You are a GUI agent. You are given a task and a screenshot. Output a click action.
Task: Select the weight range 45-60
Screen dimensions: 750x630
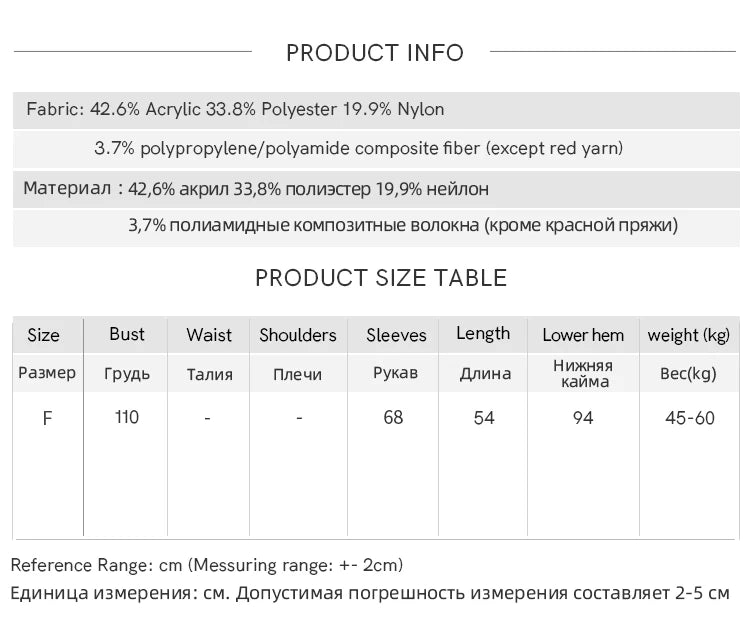click(x=690, y=418)
